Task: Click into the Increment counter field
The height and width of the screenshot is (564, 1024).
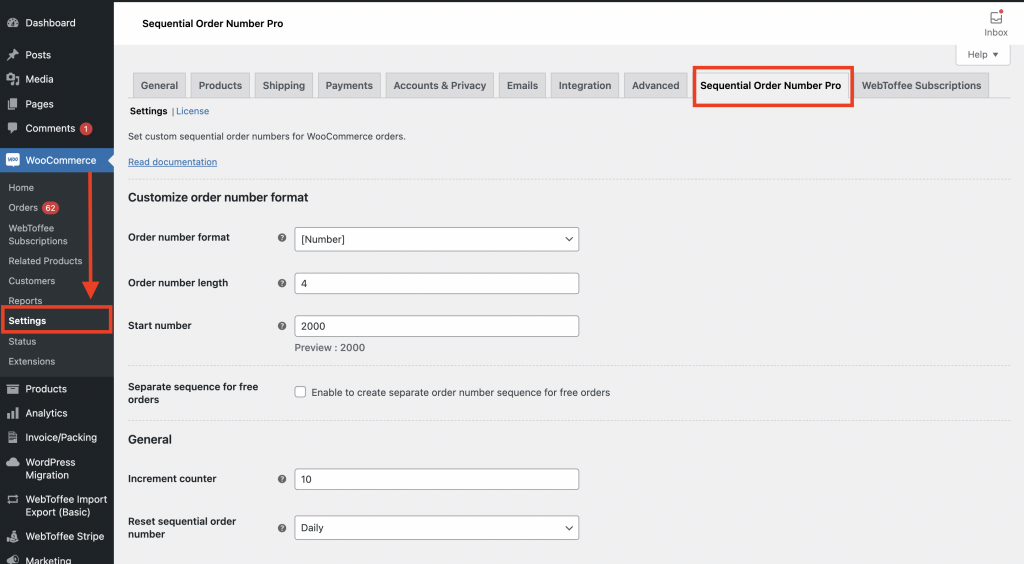Action: point(436,479)
